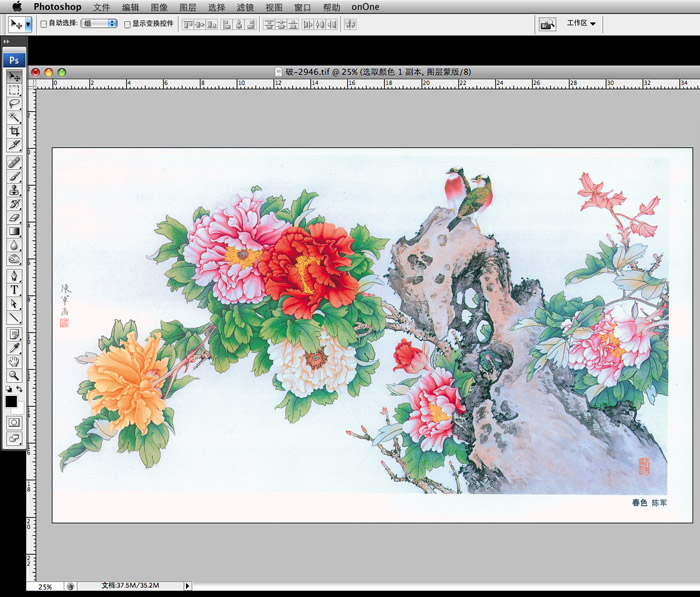
Task: Open the 编辑 menu
Action: 130,7
